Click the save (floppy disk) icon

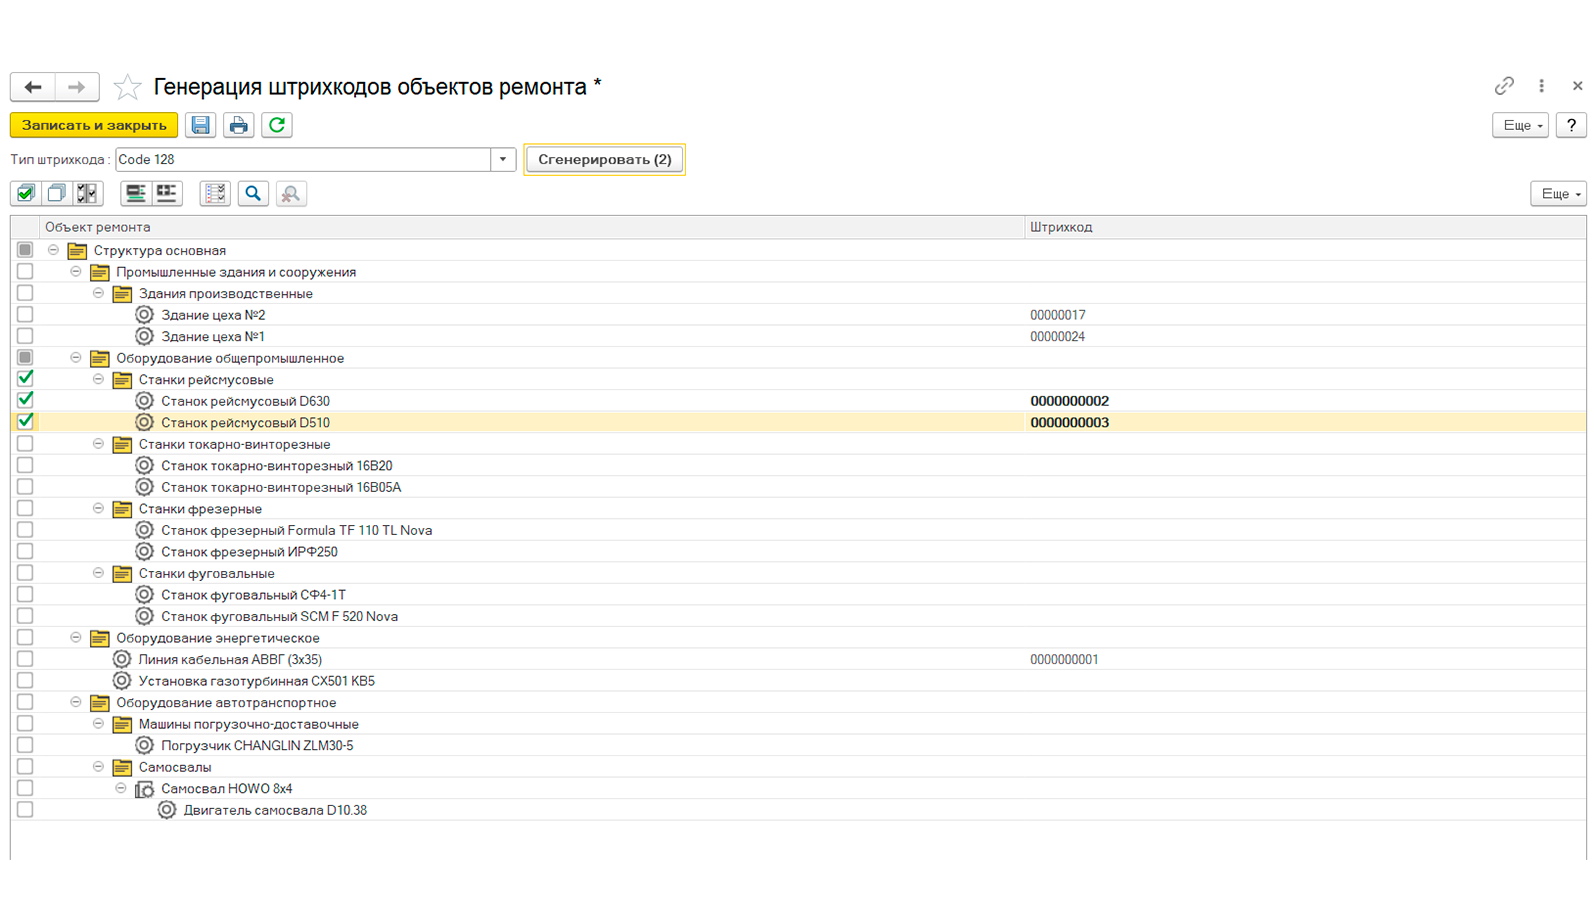click(x=201, y=125)
